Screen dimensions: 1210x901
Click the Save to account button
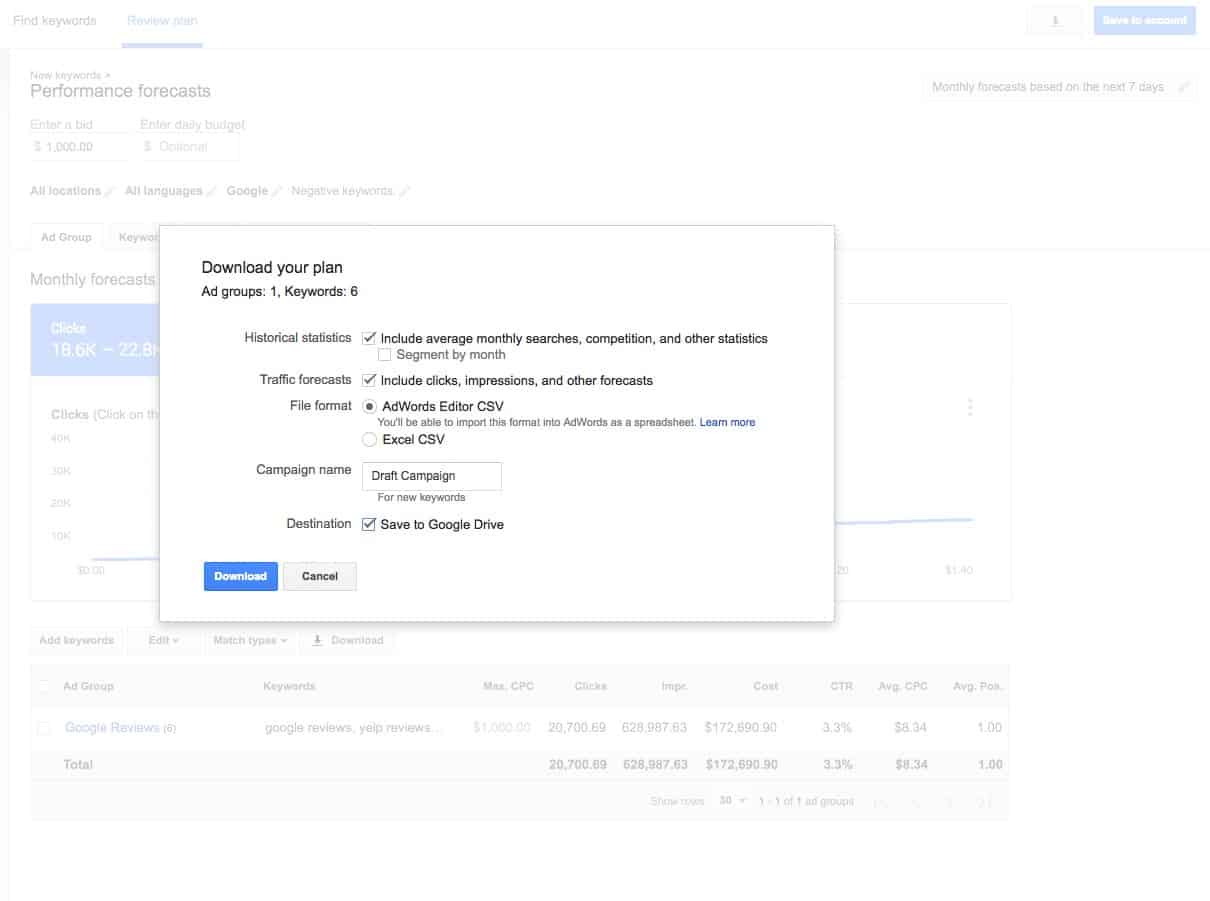pyautogui.click(x=1144, y=20)
